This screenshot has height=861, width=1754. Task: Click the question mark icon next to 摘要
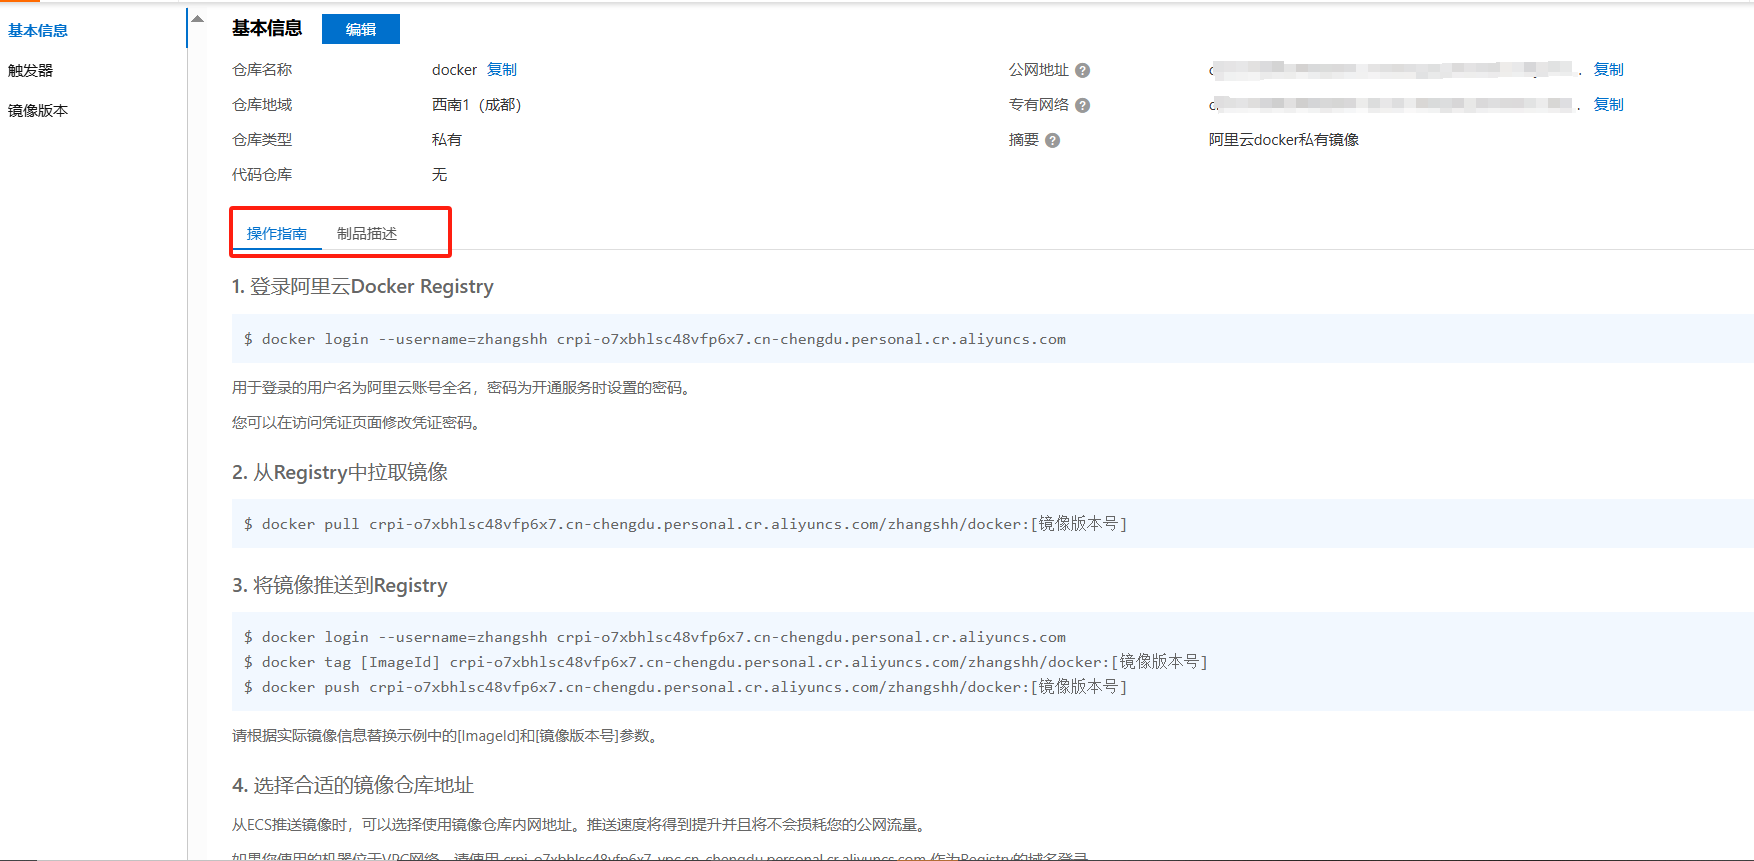tap(1052, 140)
